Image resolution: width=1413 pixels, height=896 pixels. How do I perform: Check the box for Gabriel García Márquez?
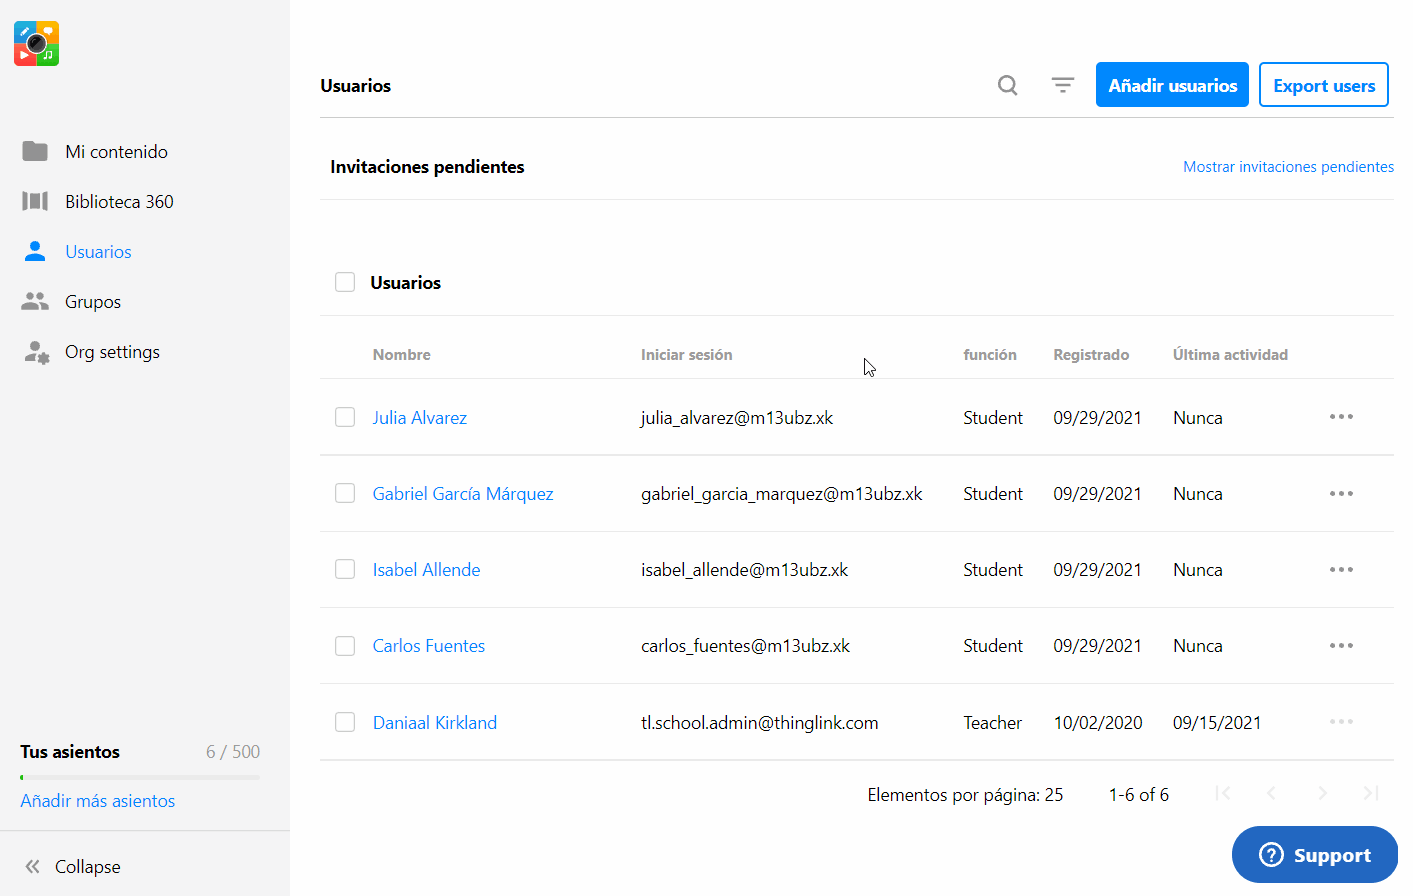[345, 493]
